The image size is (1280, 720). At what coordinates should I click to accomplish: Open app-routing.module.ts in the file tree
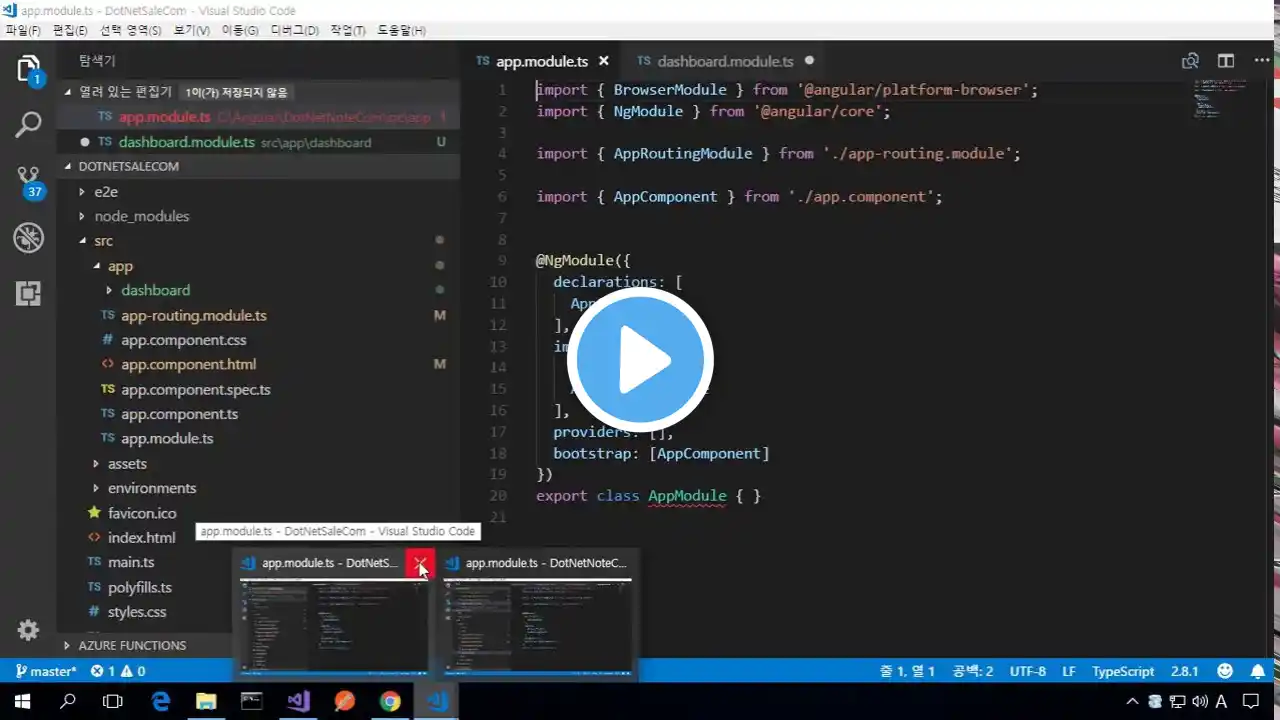coord(193,315)
